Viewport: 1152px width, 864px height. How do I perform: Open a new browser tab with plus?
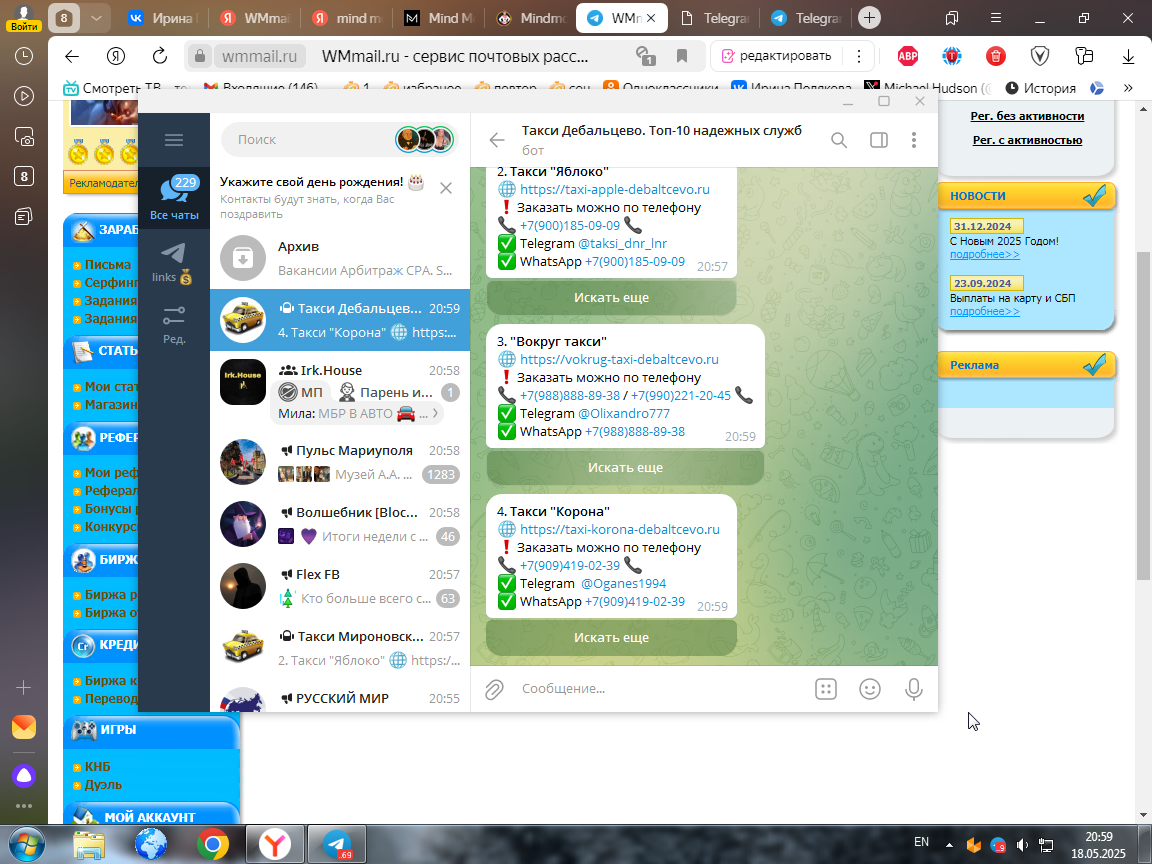(x=869, y=18)
